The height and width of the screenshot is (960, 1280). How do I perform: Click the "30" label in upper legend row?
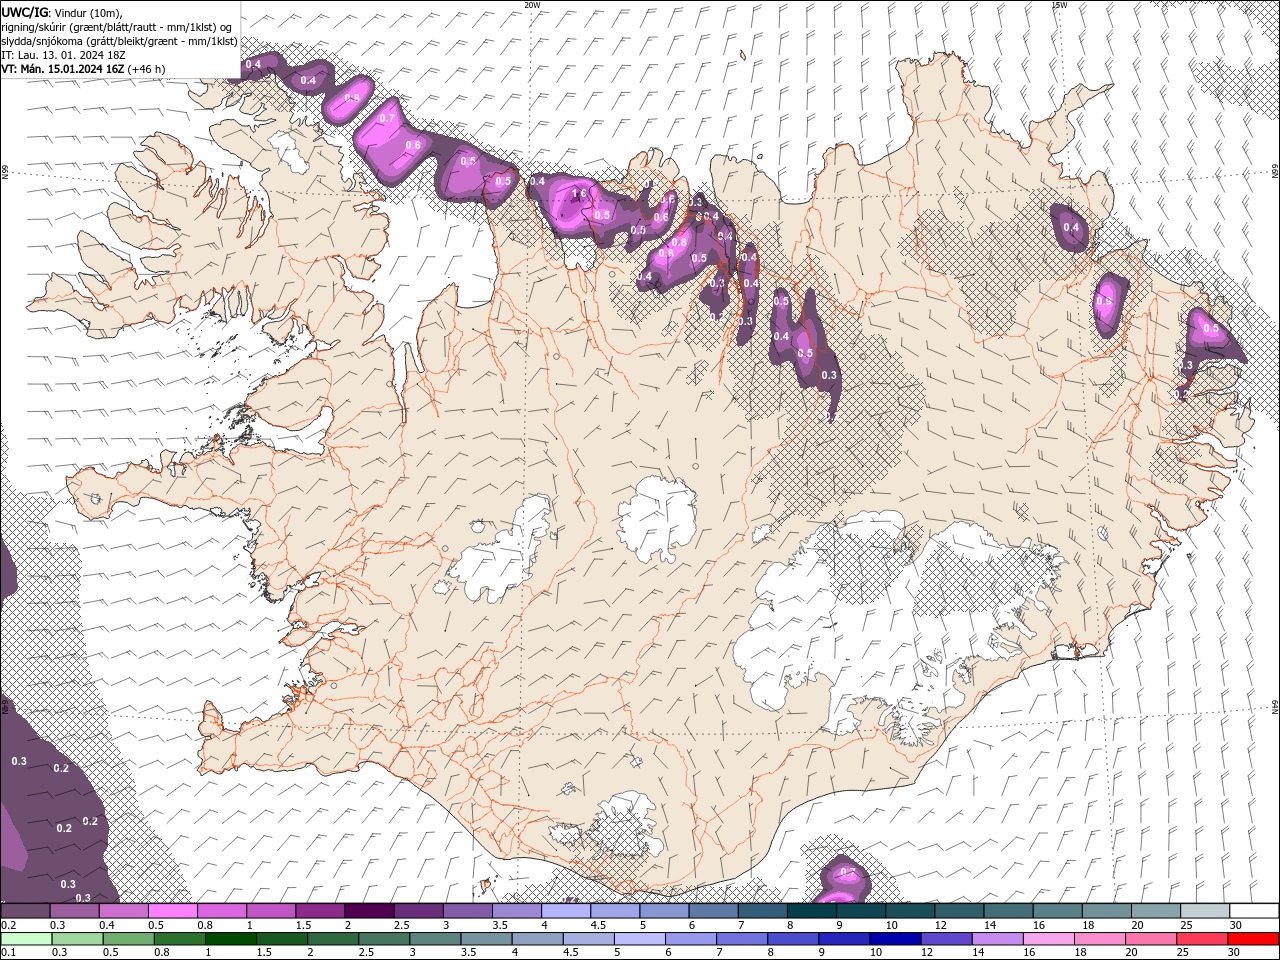coord(1234,925)
